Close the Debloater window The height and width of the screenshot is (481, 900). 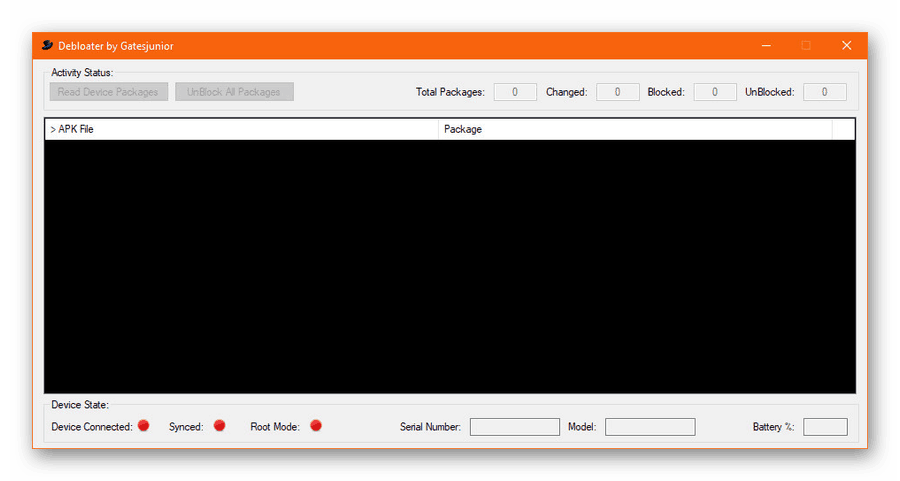(x=847, y=45)
